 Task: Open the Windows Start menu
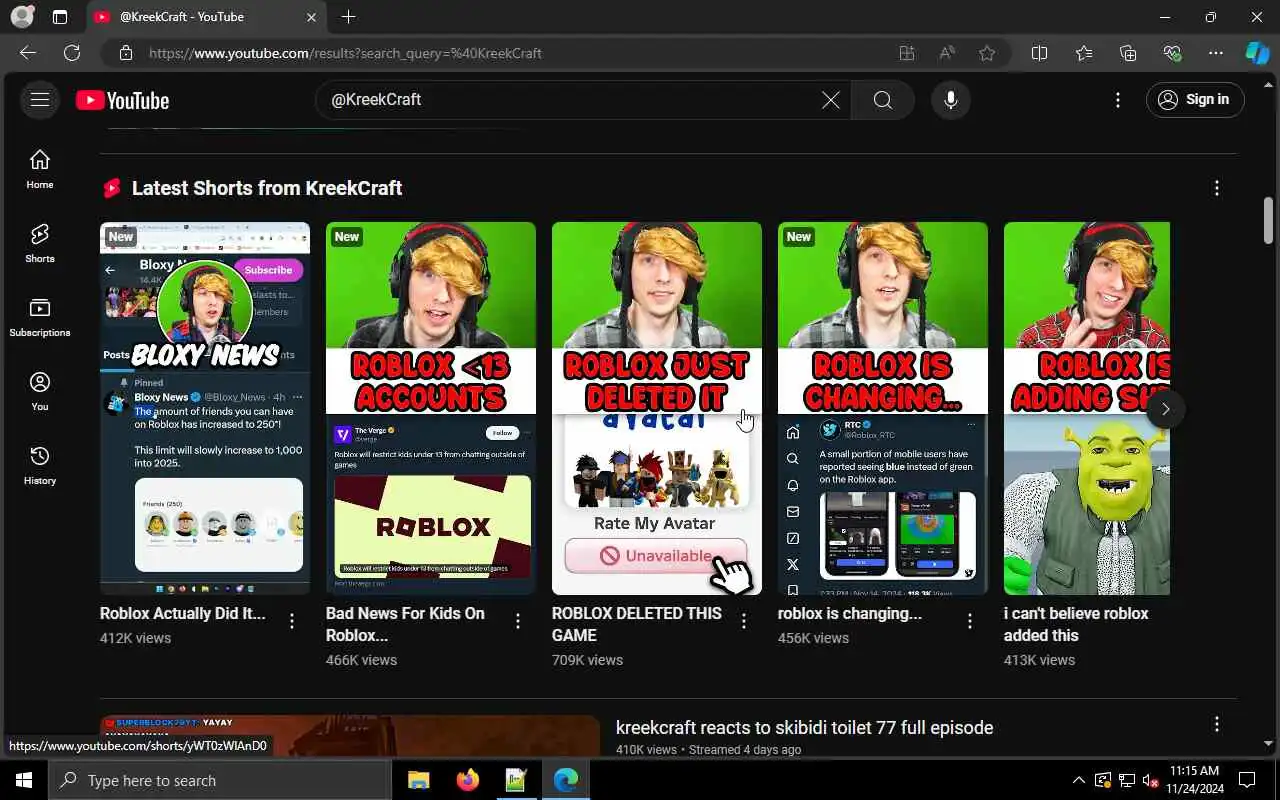click(24, 780)
